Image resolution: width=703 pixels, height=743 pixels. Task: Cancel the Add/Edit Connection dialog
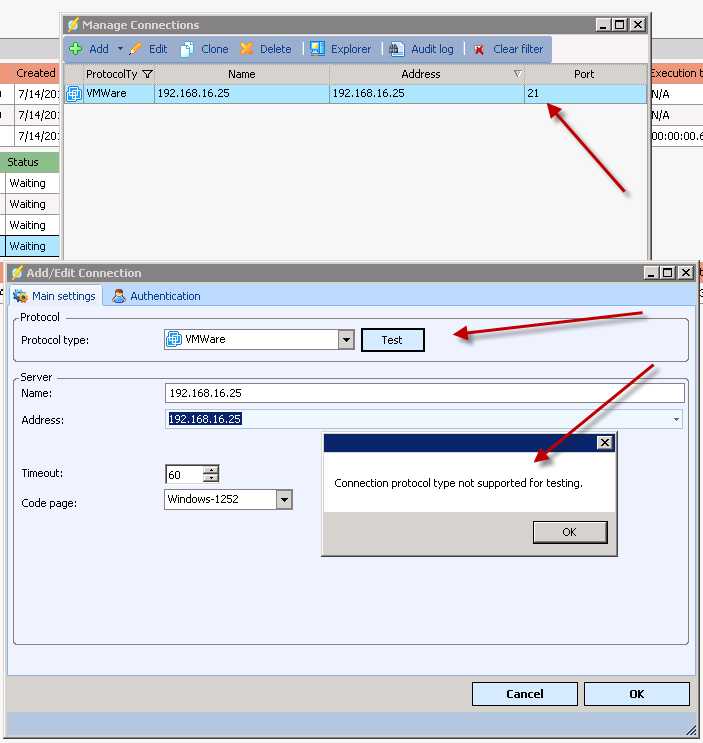pos(524,694)
